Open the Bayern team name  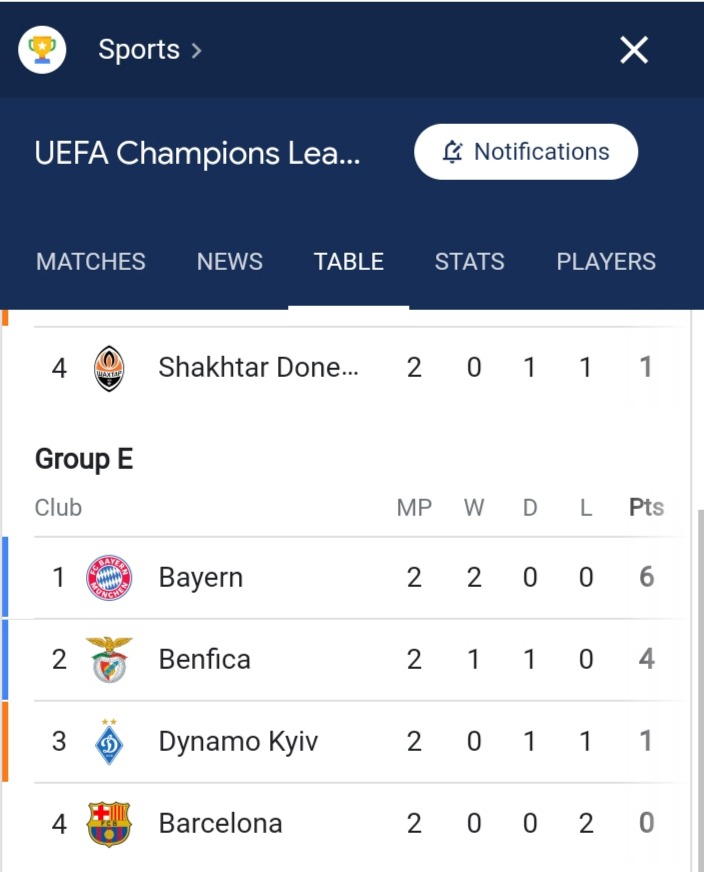point(201,577)
